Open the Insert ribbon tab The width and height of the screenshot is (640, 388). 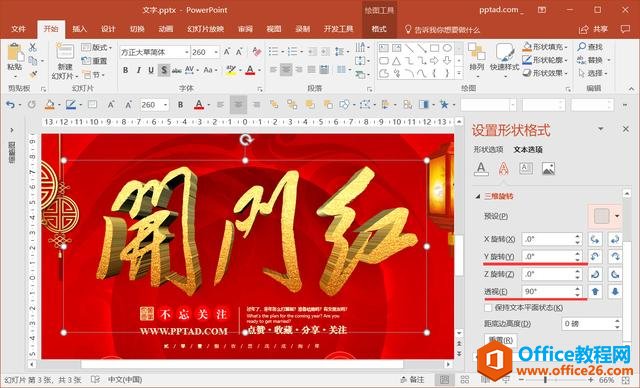79,29
